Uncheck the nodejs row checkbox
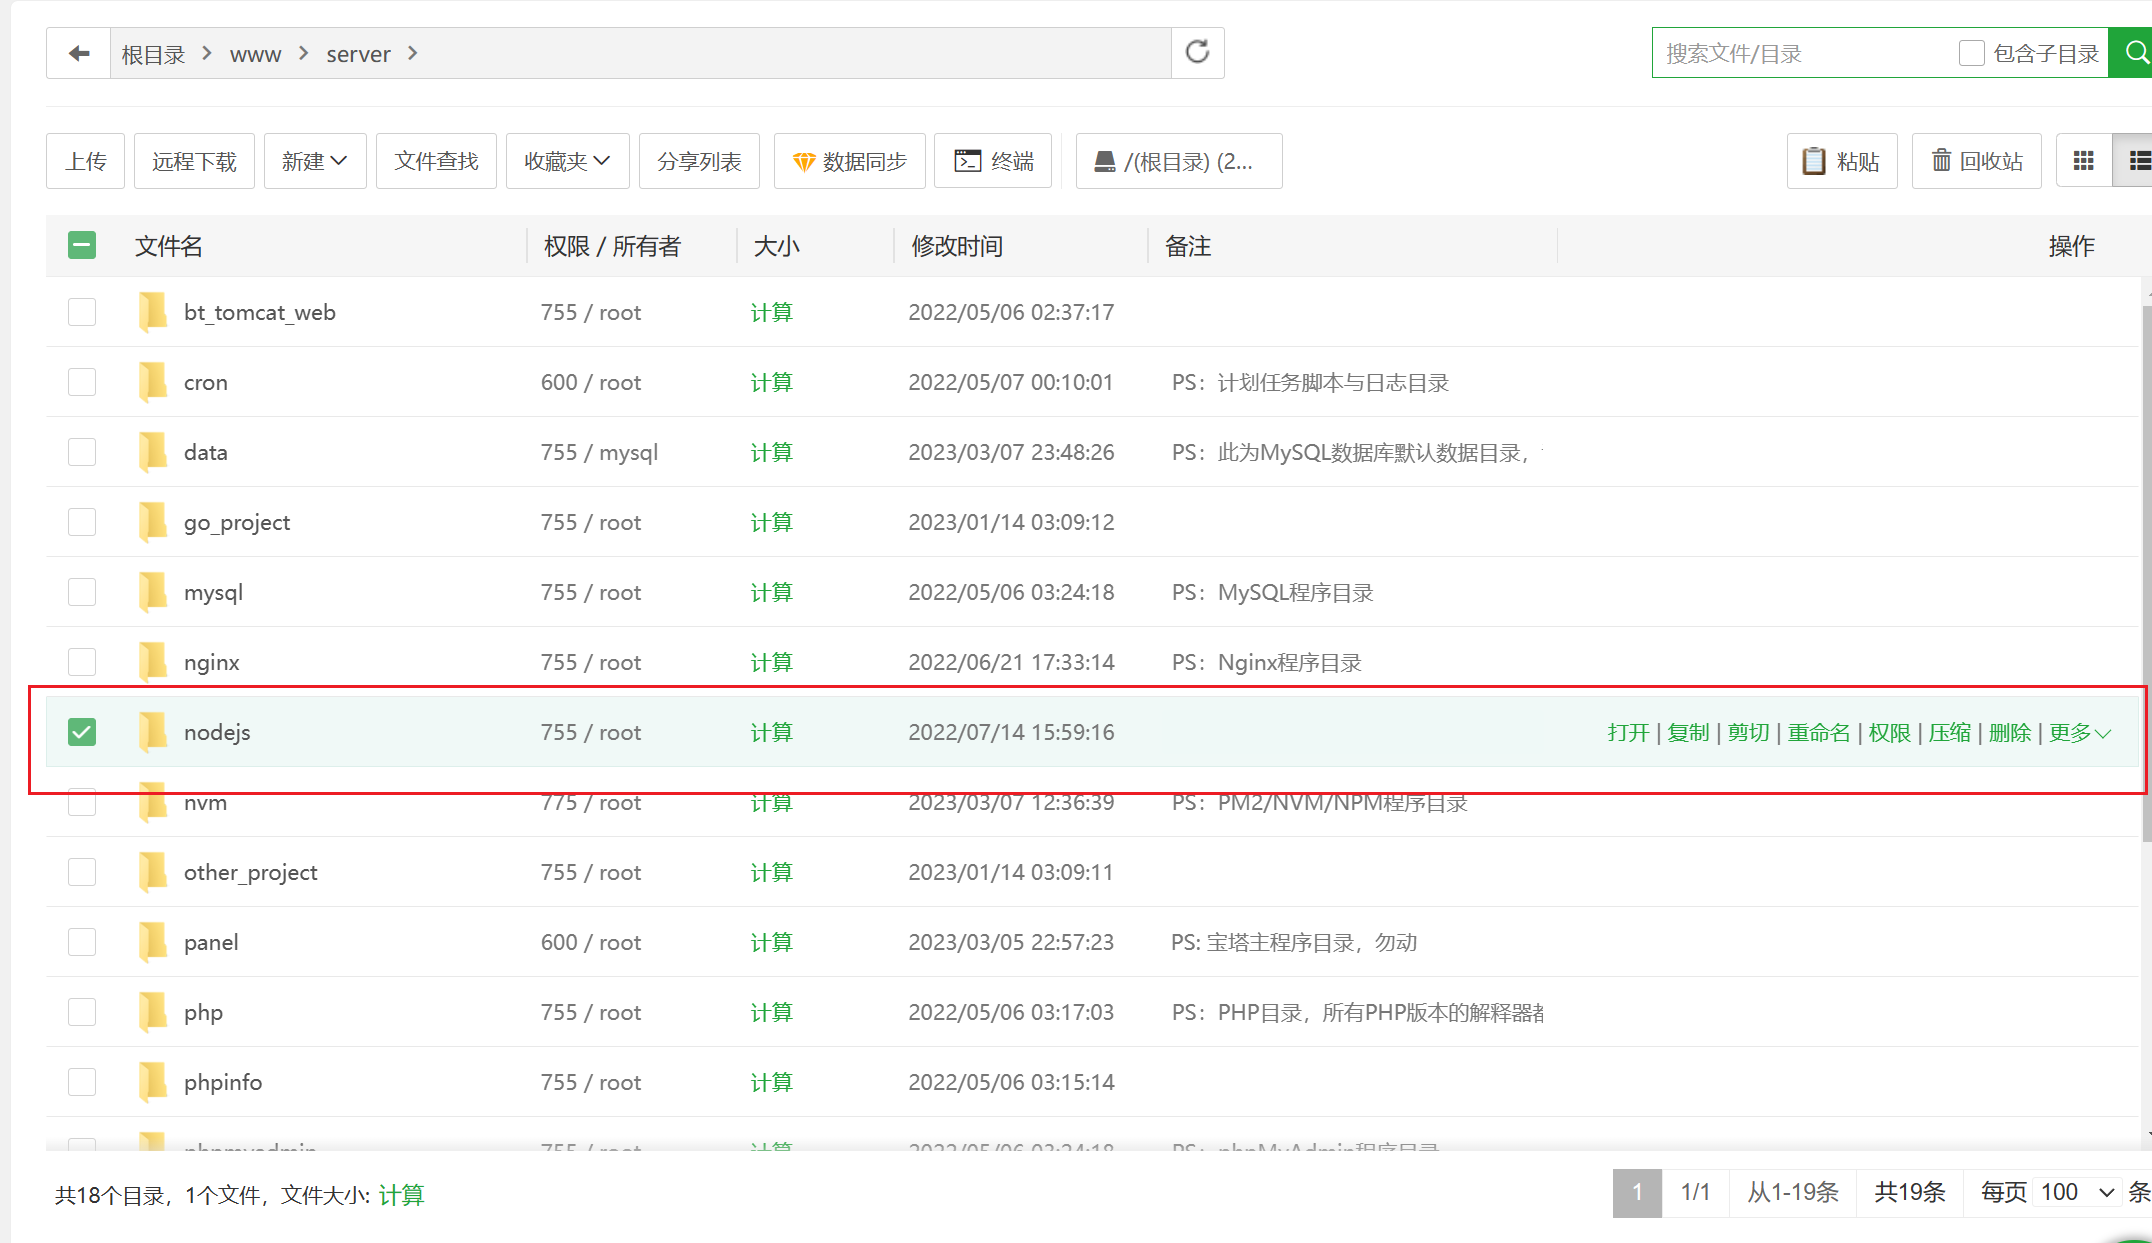The height and width of the screenshot is (1243, 2152). [82, 732]
